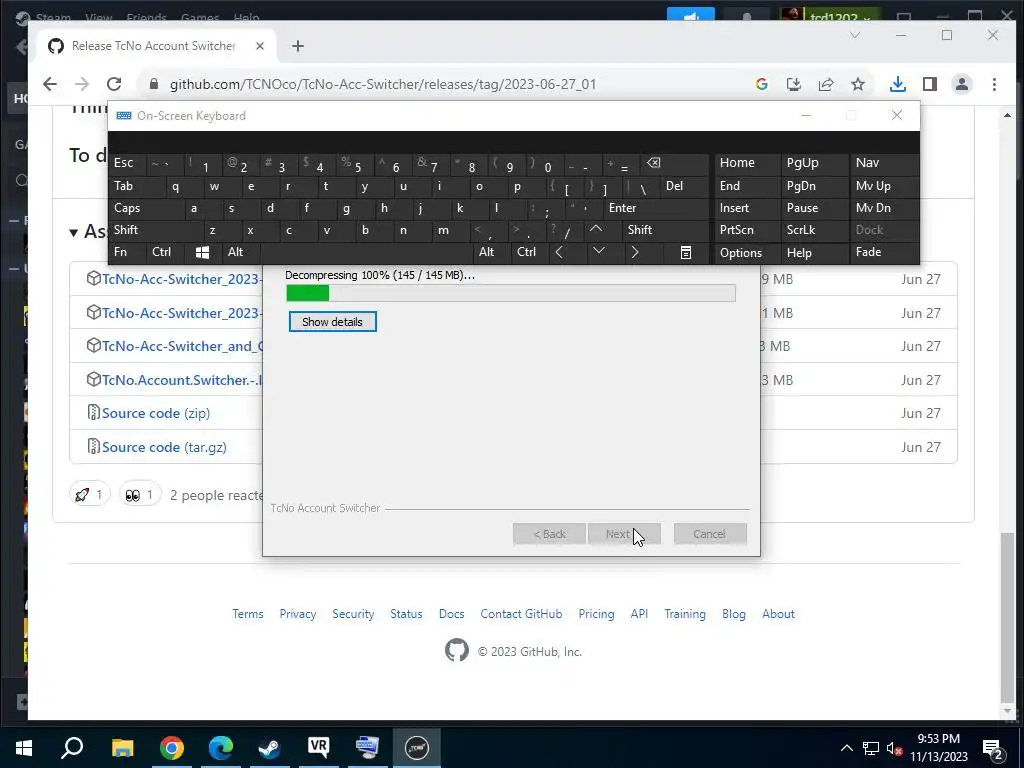Click the GitHub logo in the footer
1024x768 pixels.
456,650
